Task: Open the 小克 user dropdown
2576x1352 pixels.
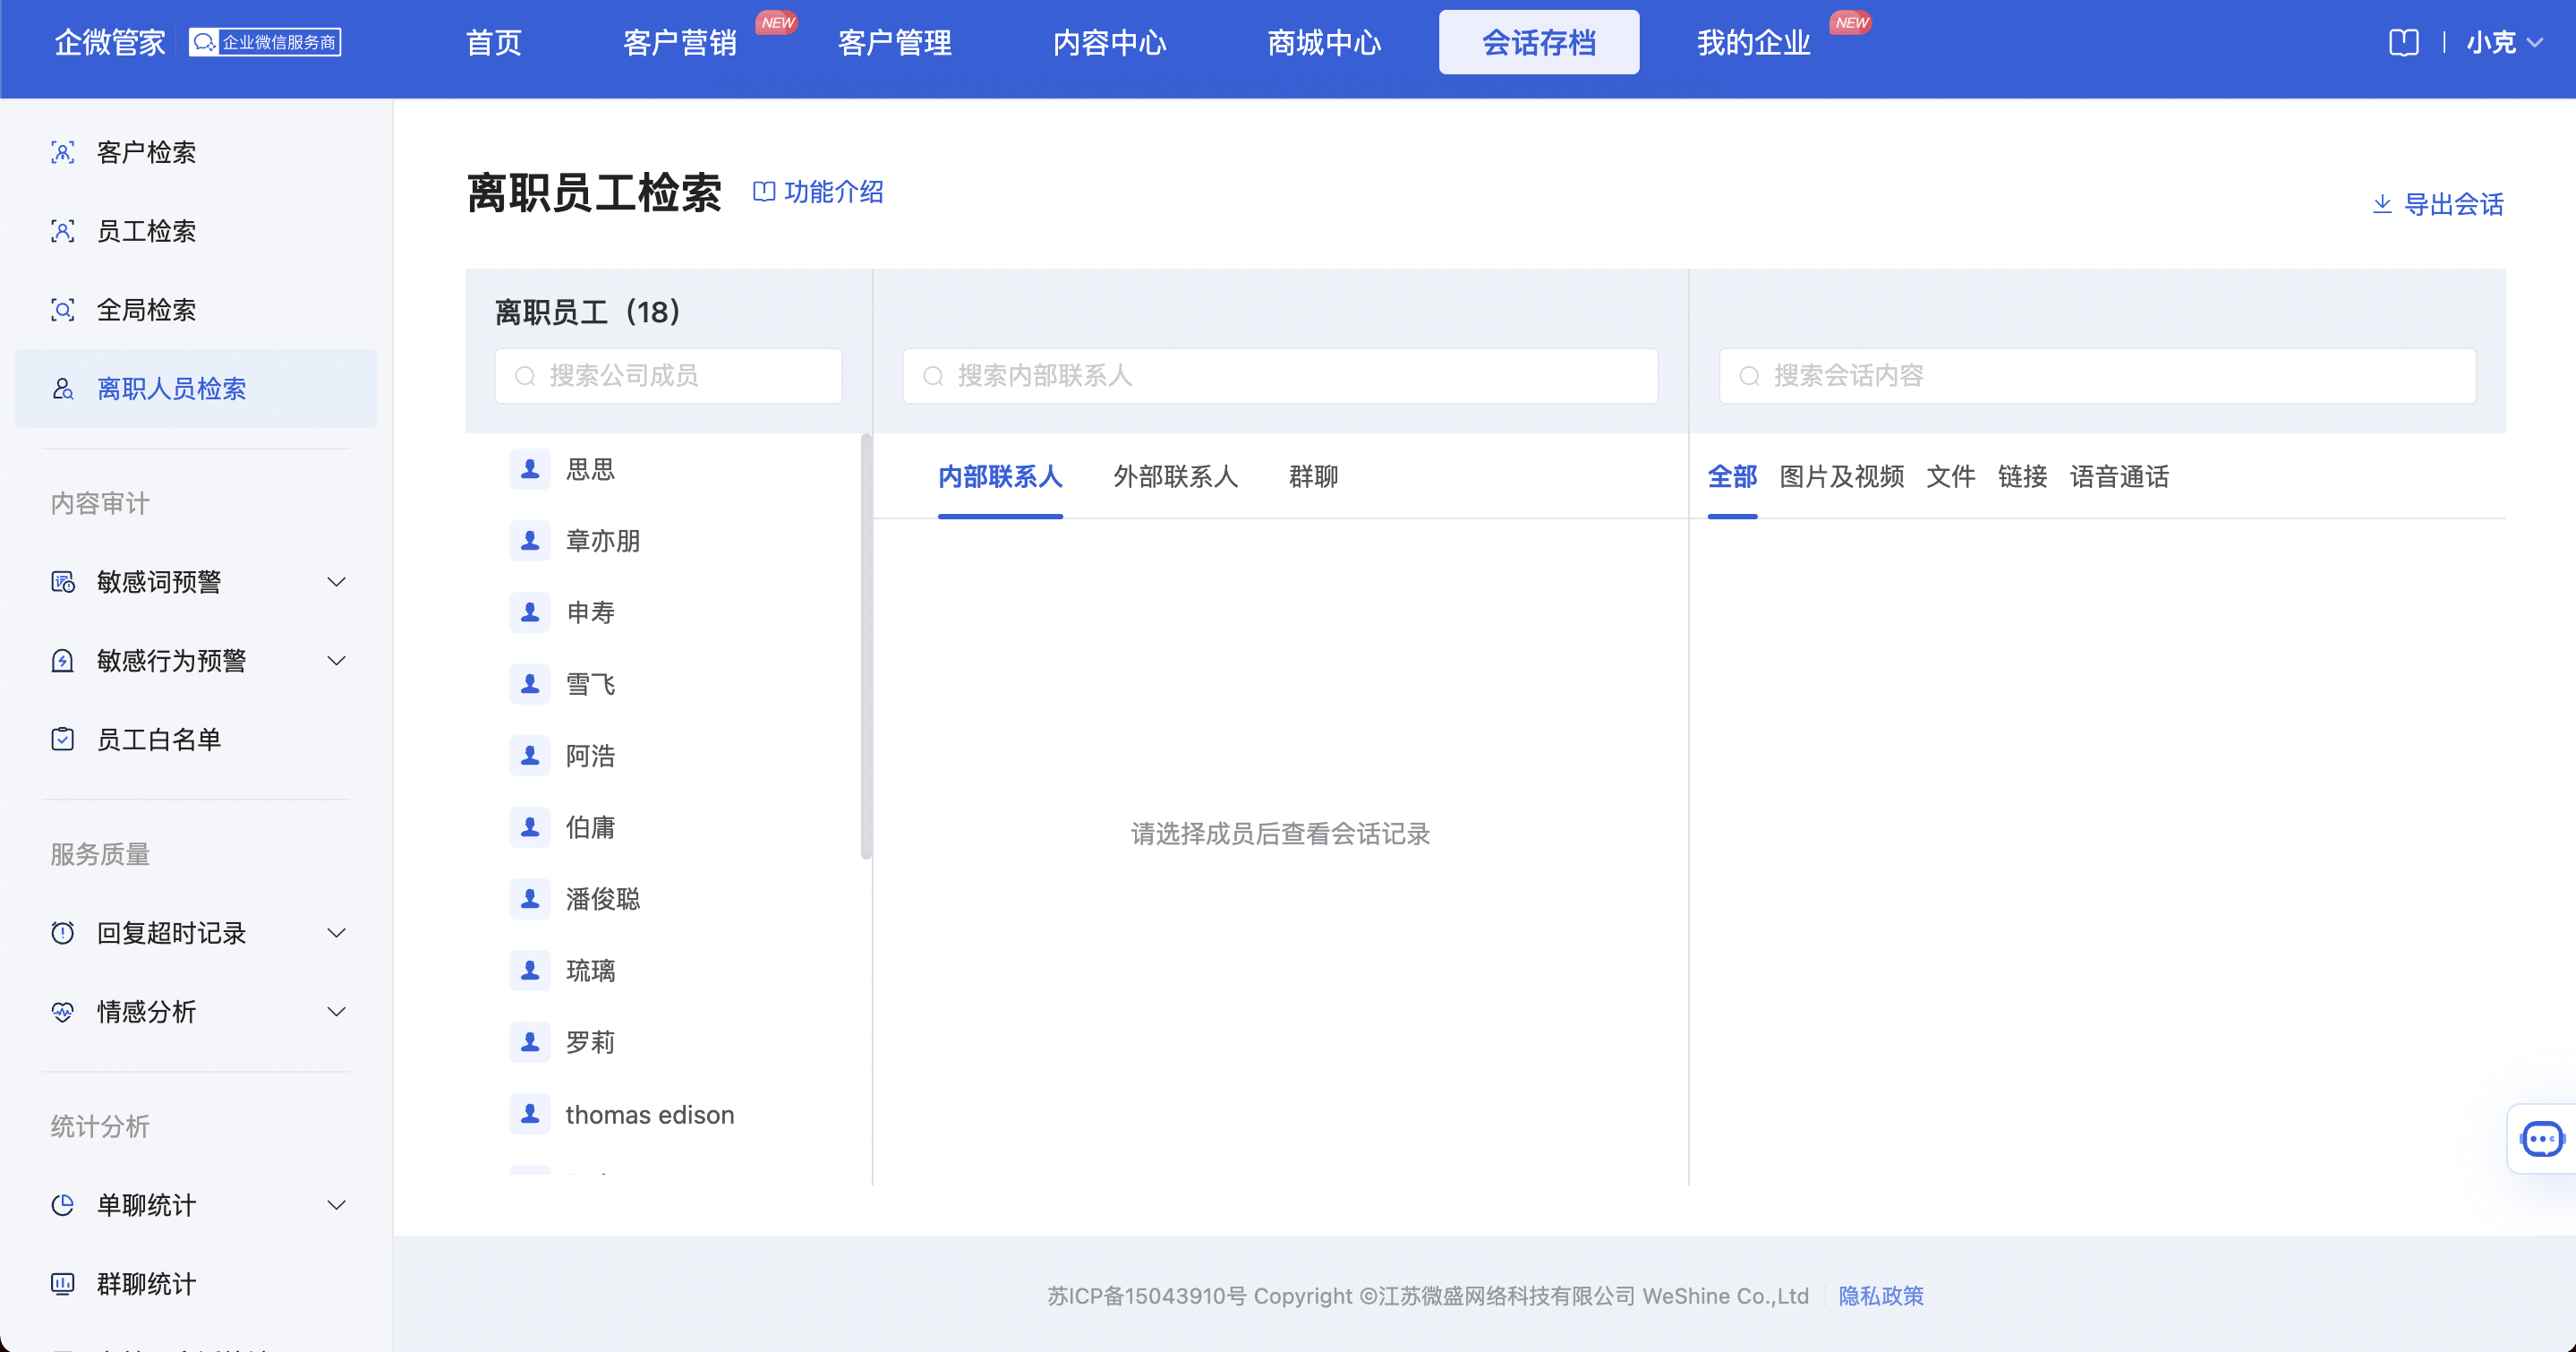Action: pos(2505,42)
